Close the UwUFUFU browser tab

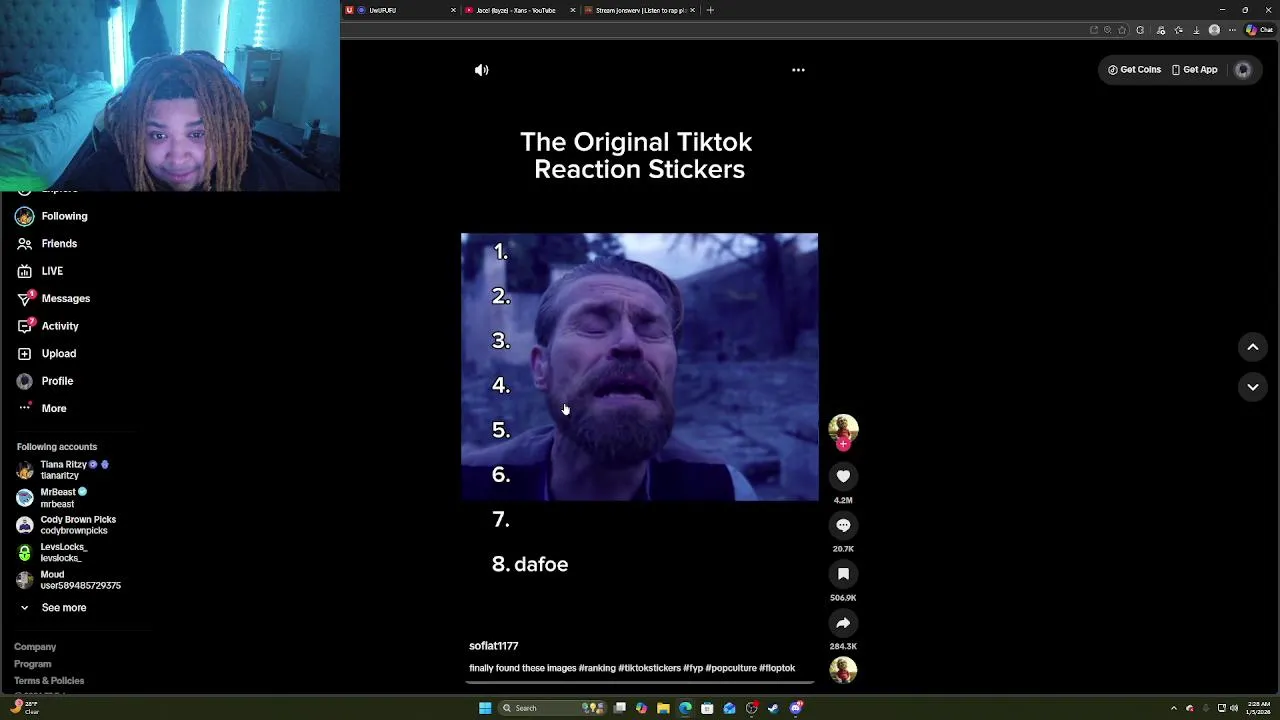(453, 10)
